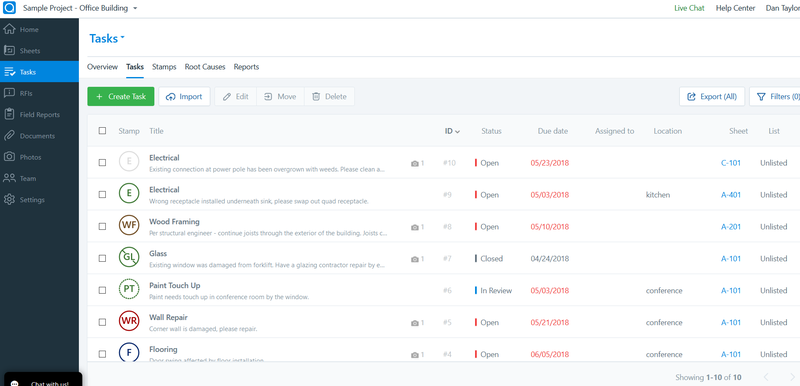
Task: Open Home in the sidebar
Action: click(x=39, y=30)
